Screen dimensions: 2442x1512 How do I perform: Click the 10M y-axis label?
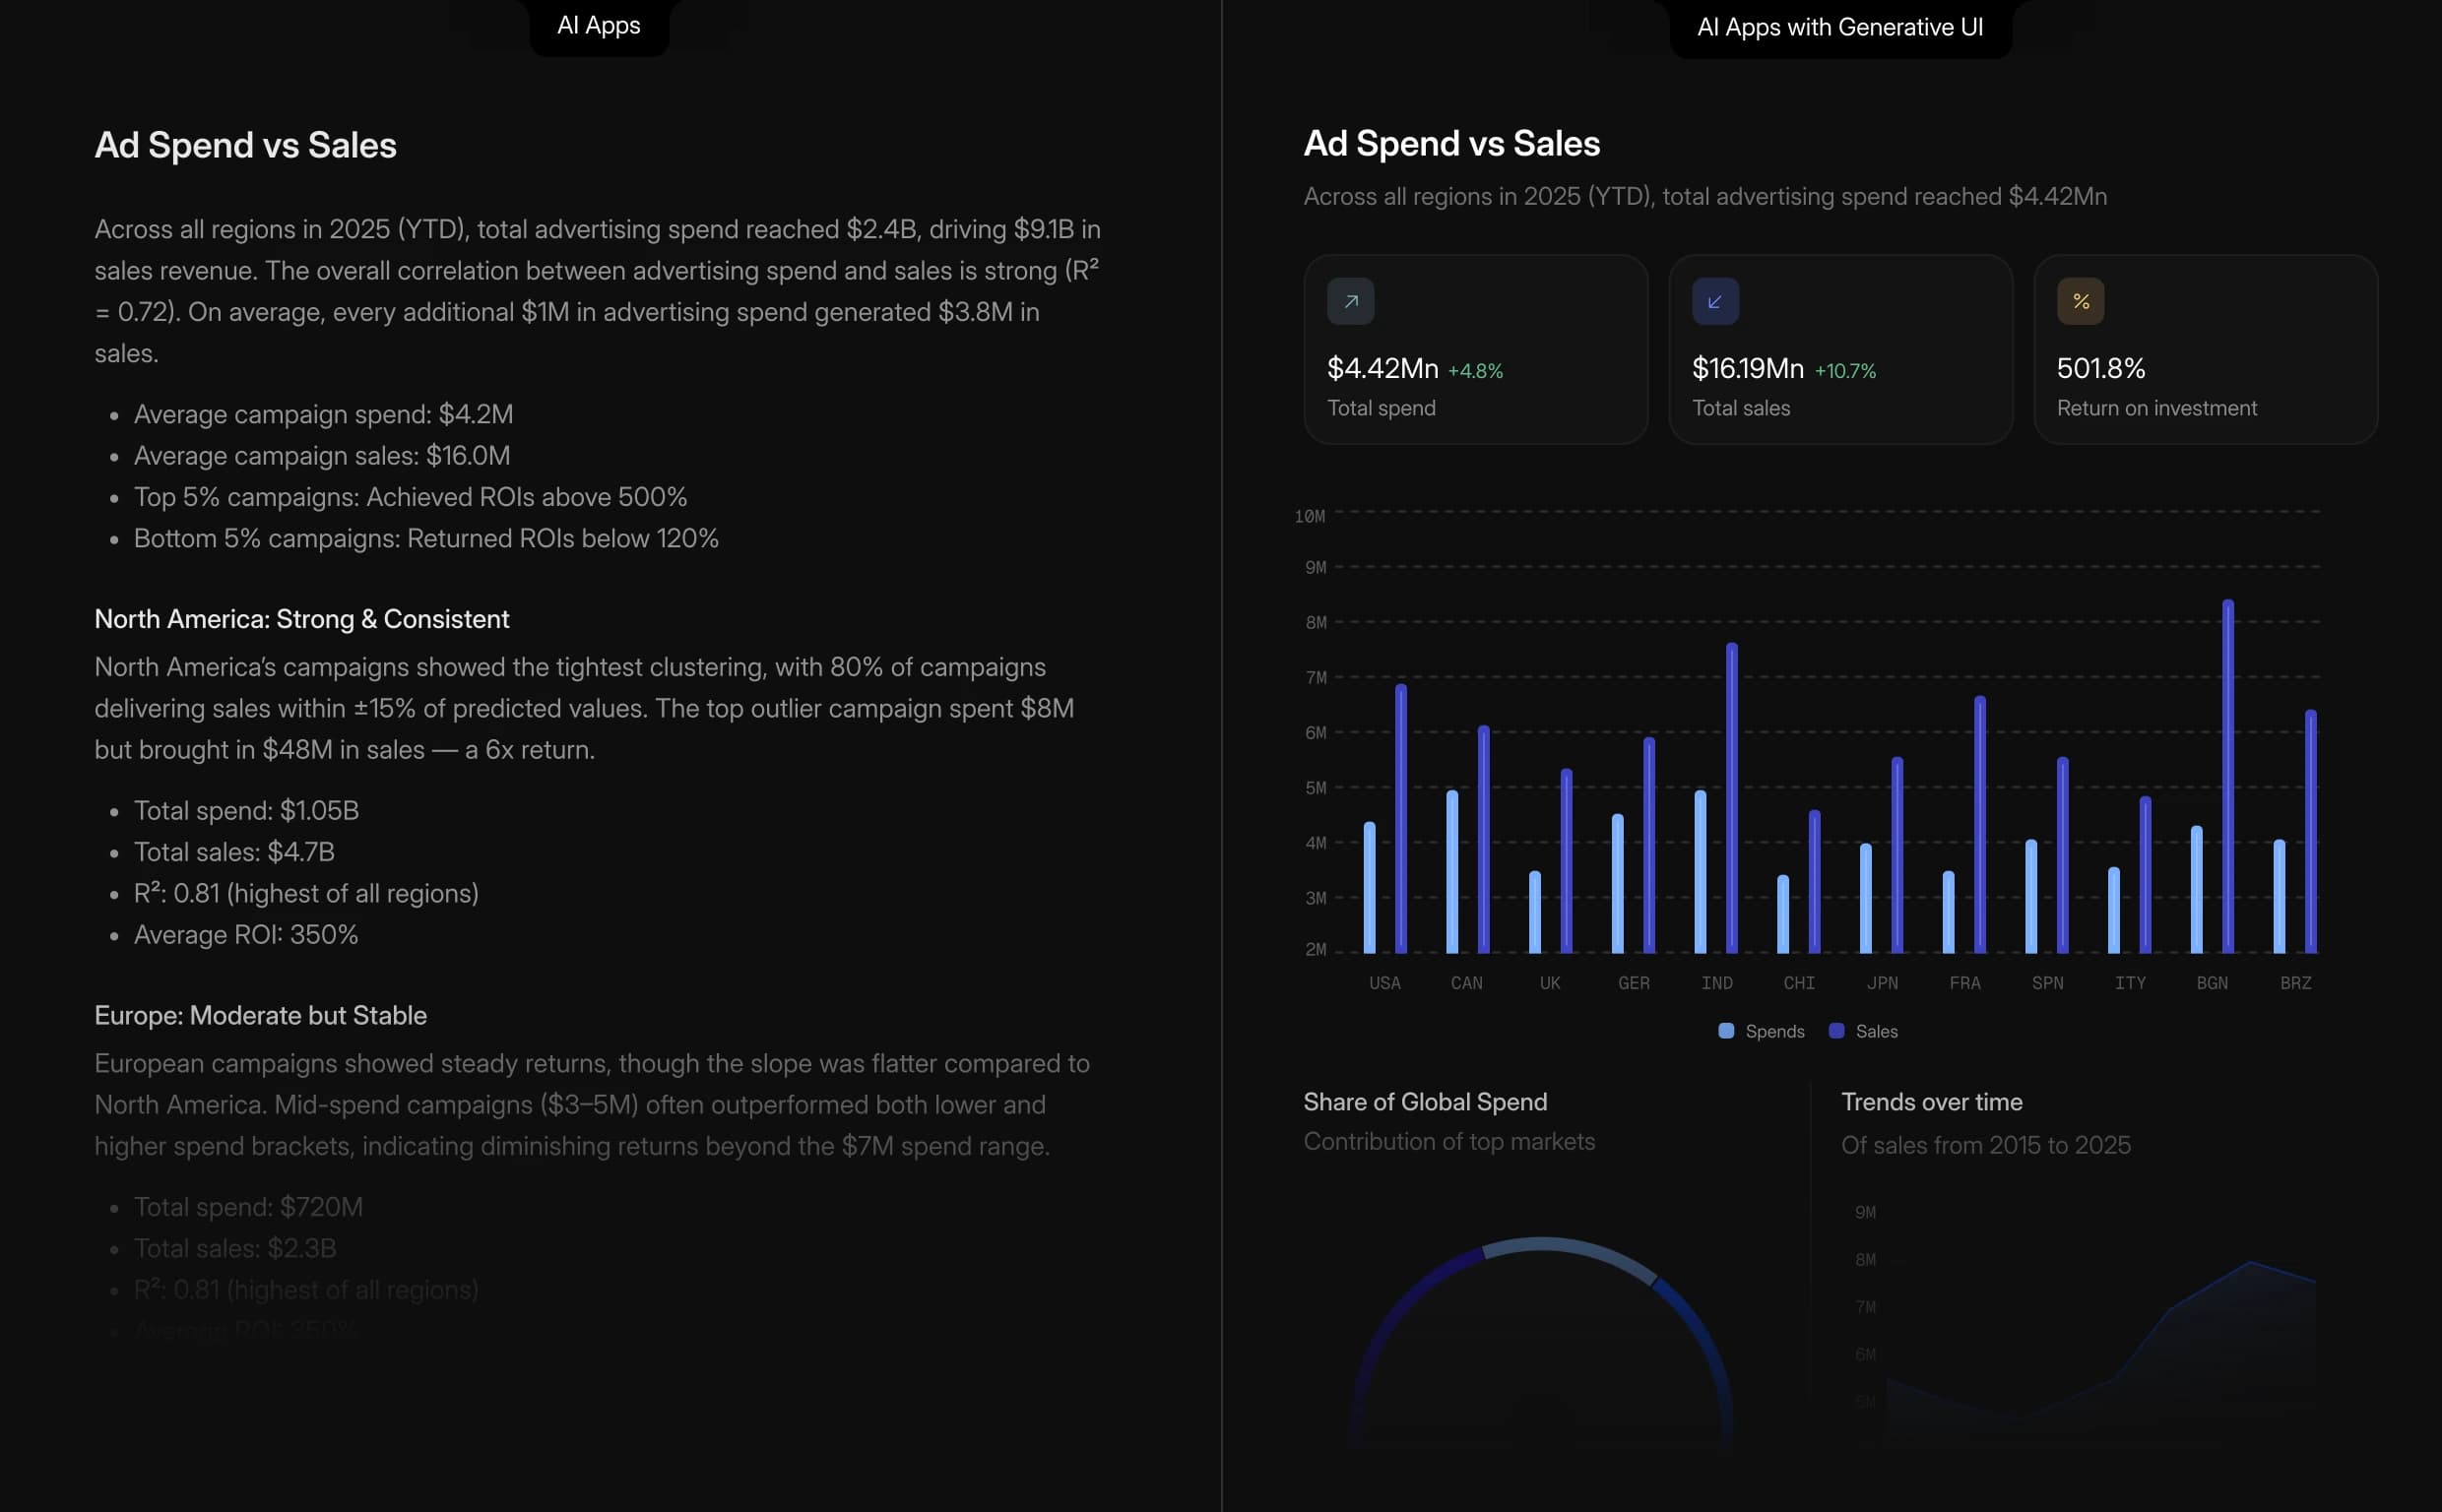pos(1309,516)
